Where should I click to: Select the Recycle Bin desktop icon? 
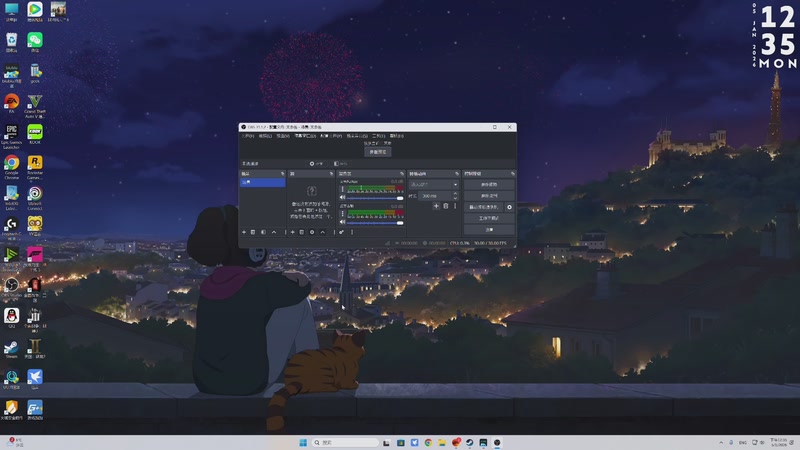(11, 42)
